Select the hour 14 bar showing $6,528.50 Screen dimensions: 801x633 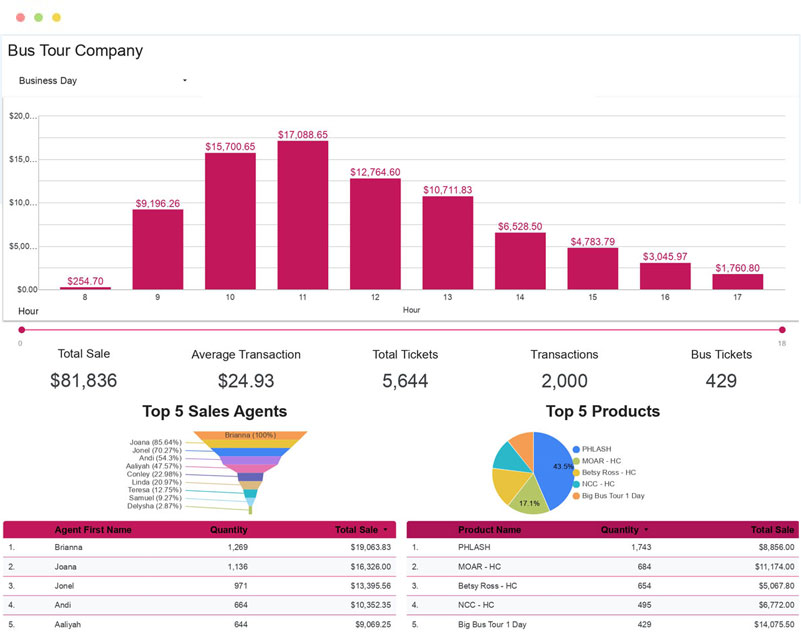[520, 261]
